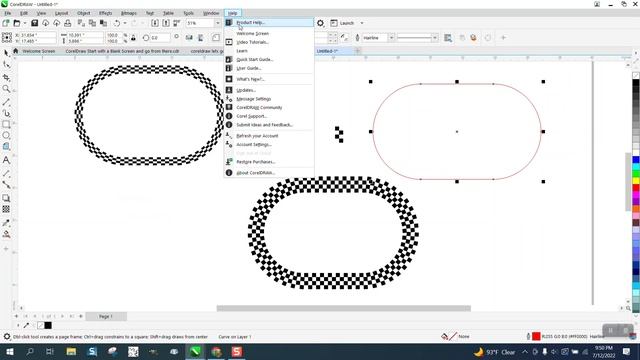This screenshot has height=360, width=640.
Task: Add a new document tab with plus
Action: point(357,51)
